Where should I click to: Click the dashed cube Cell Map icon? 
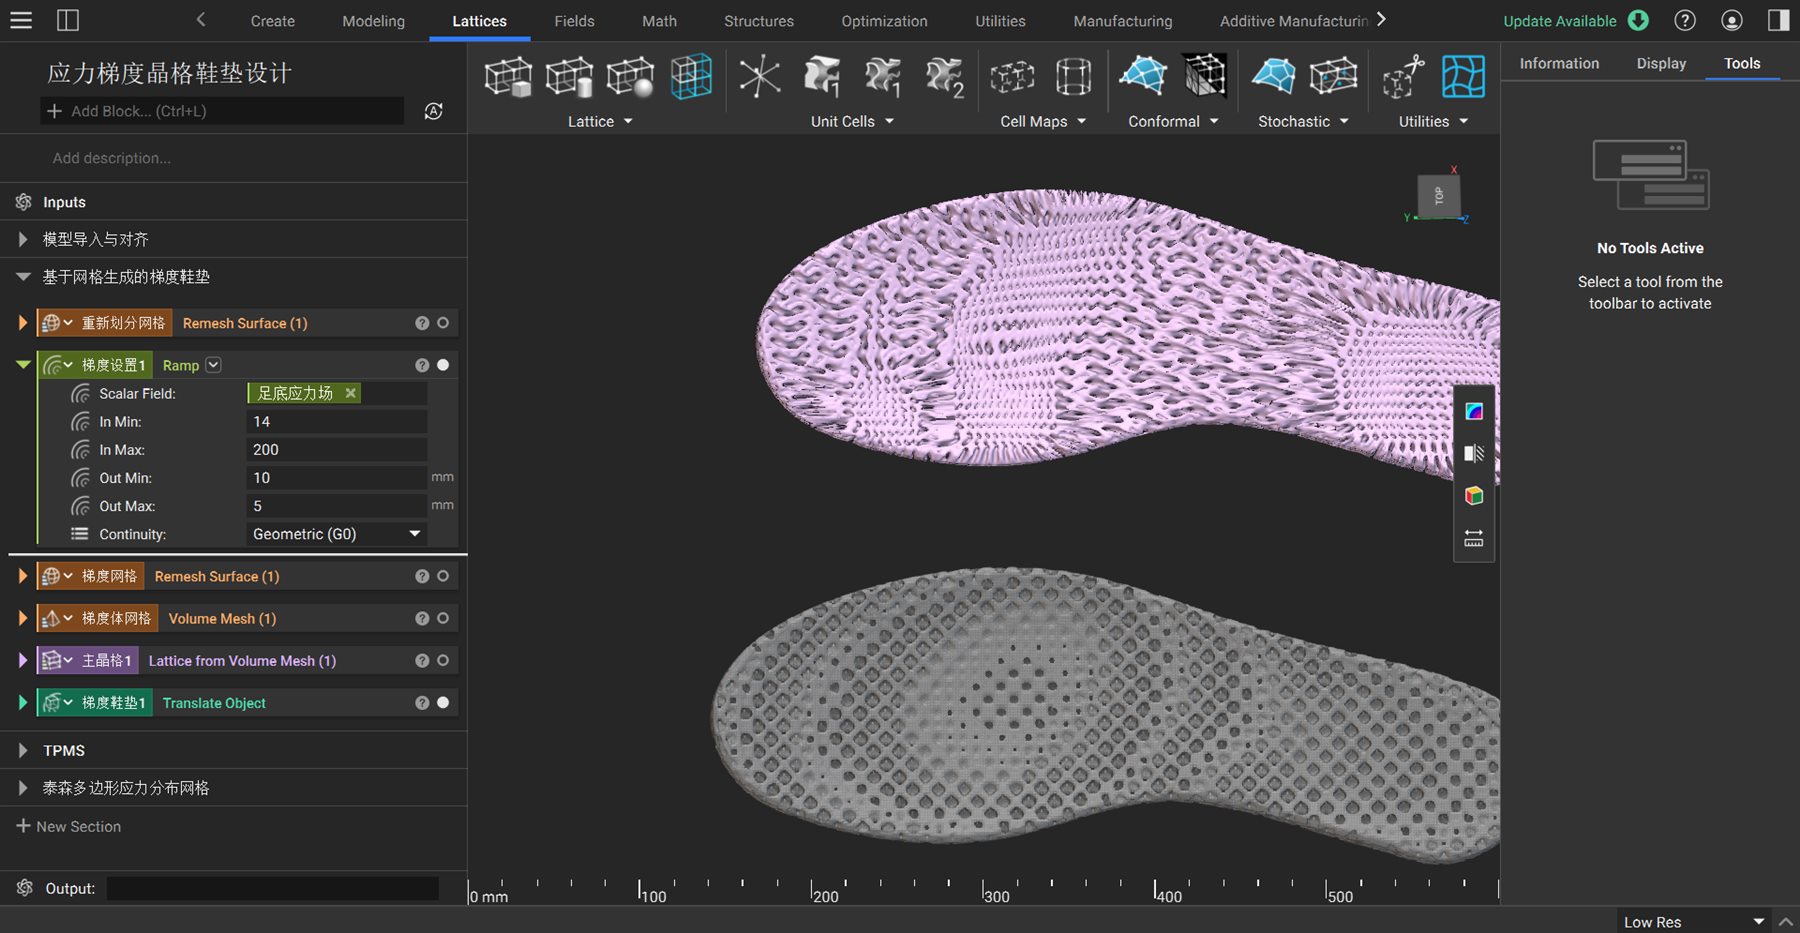1012,76
